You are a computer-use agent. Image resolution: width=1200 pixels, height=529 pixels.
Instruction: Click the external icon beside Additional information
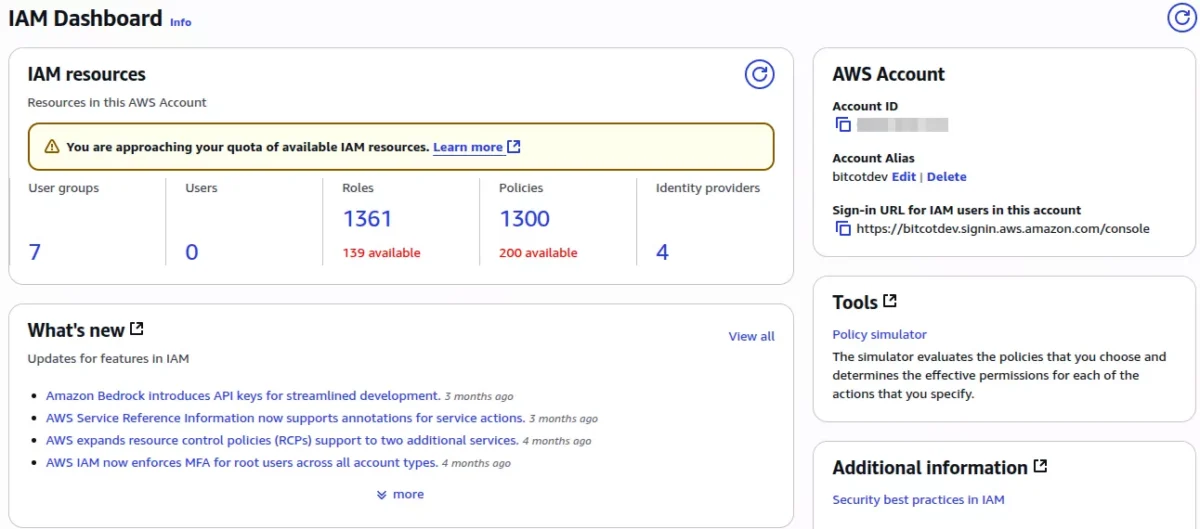[x=1040, y=467]
